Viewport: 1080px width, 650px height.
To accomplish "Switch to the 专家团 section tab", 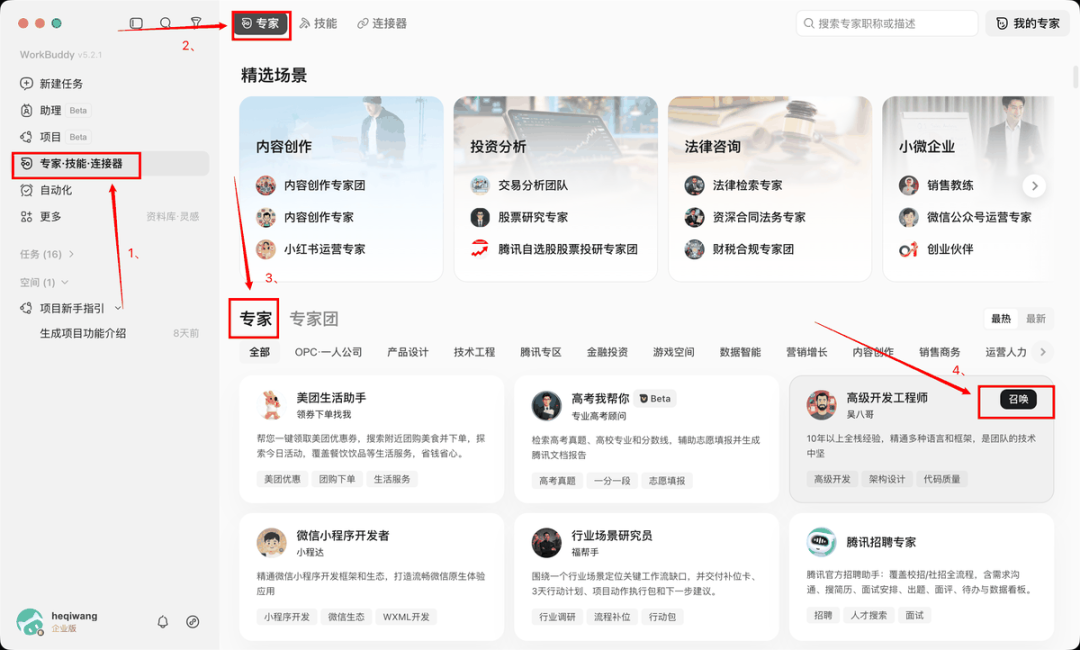I will pos(313,319).
